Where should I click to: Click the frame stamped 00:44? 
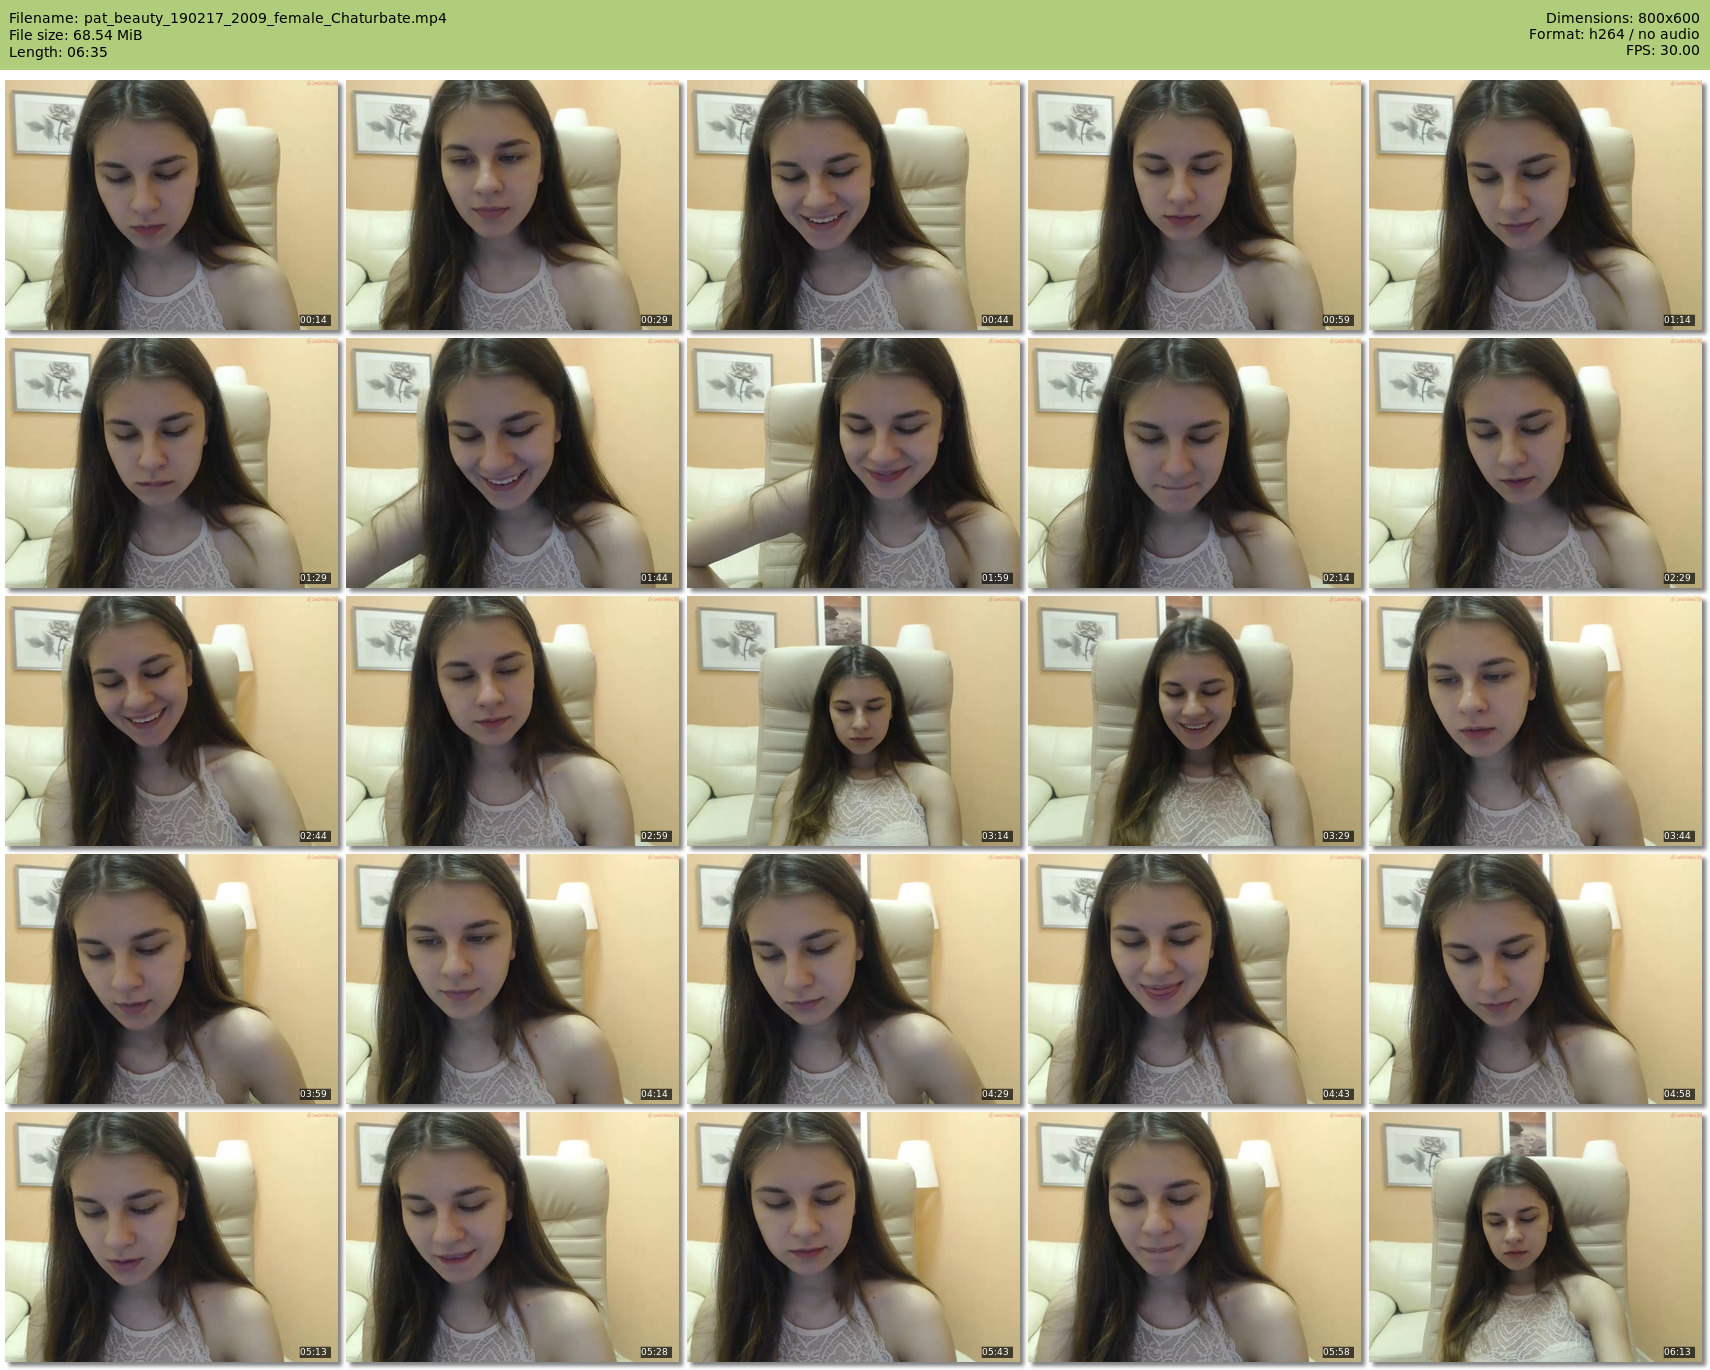(x=854, y=205)
